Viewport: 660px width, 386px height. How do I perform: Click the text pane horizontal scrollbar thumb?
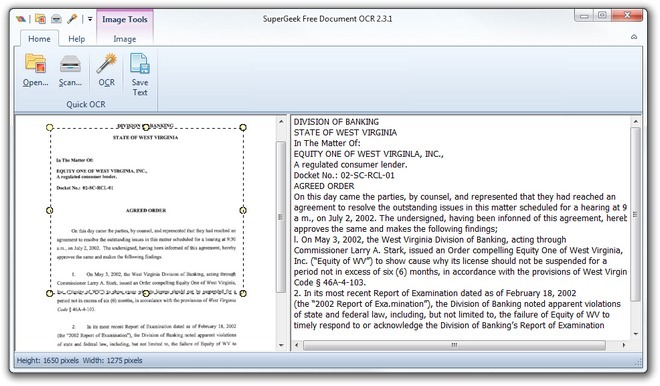(x=455, y=345)
